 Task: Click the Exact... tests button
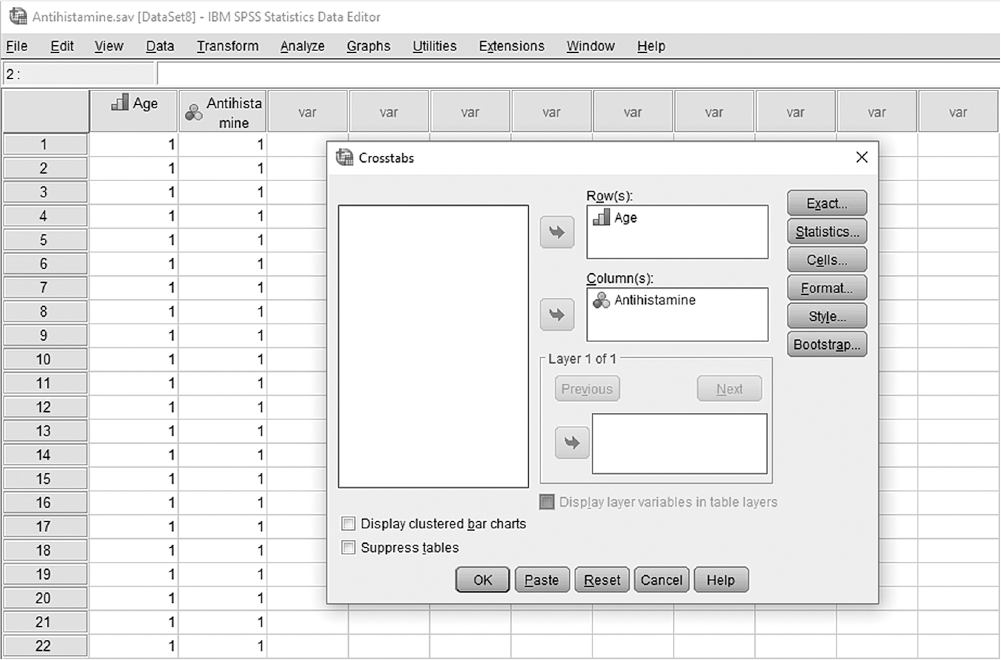pos(827,204)
